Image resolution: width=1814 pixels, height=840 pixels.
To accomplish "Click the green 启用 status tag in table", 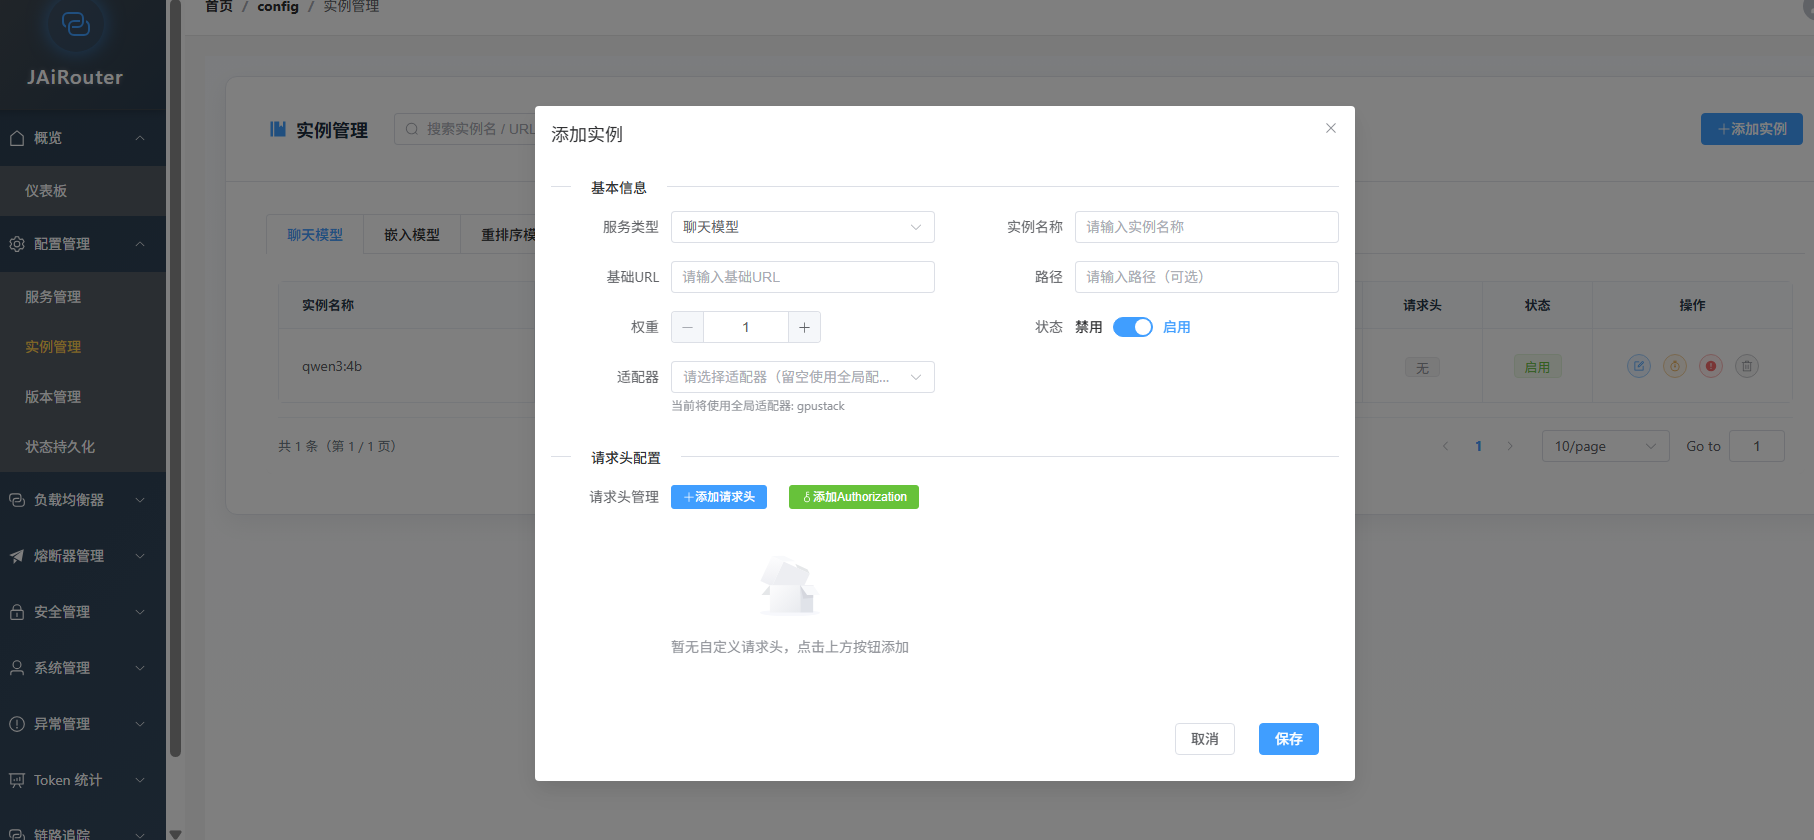I will tap(1537, 367).
